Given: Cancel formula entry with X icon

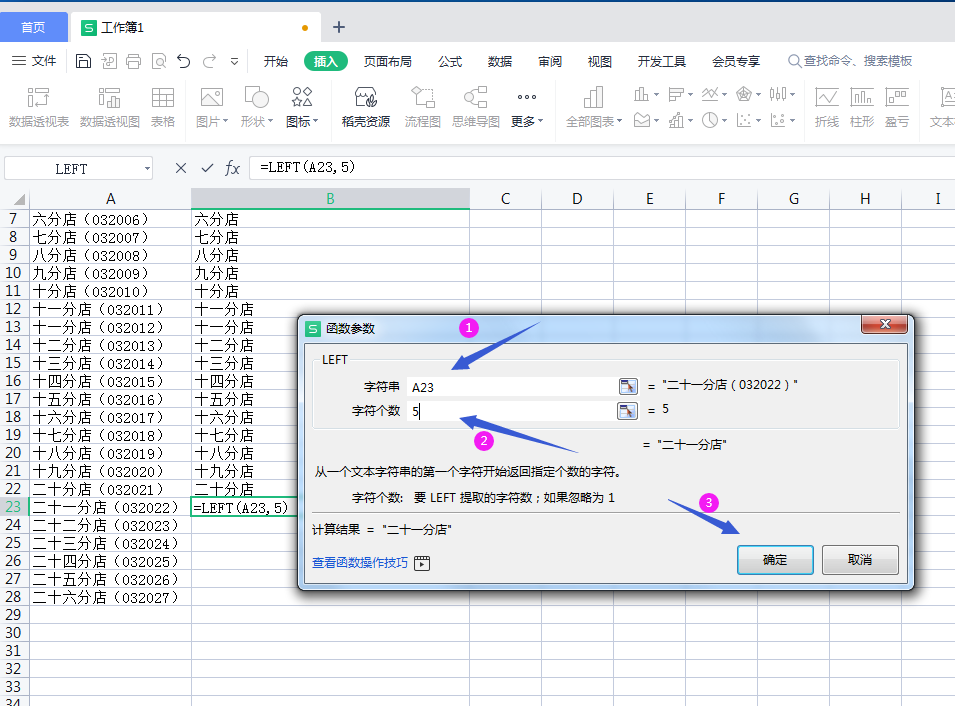Looking at the screenshot, I should pos(181,168).
